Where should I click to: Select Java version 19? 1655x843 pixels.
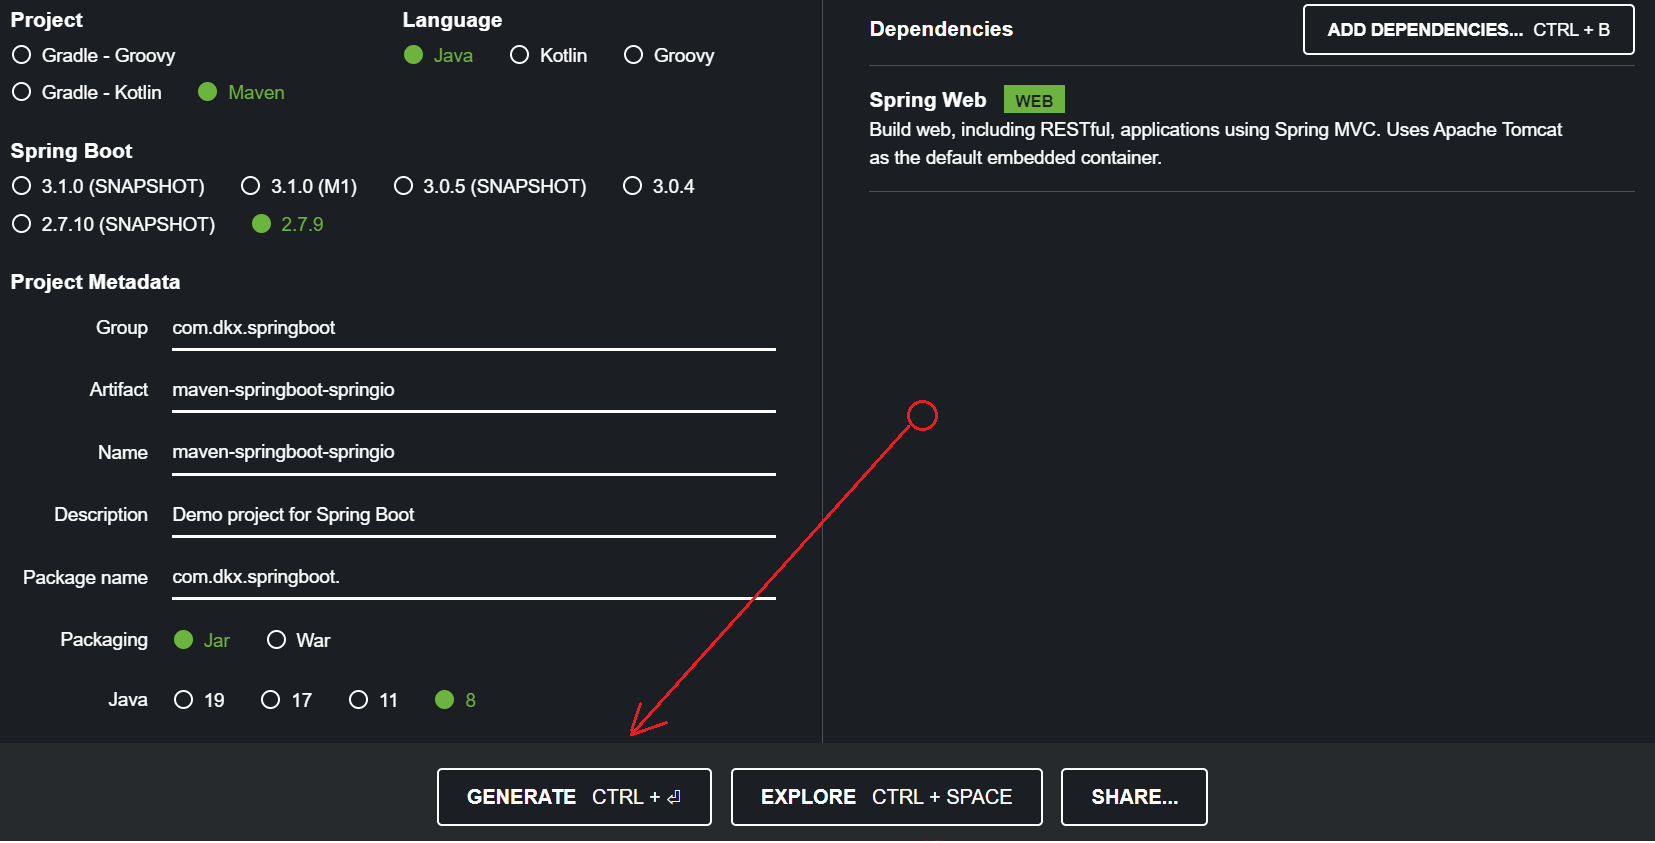click(199, 700)
